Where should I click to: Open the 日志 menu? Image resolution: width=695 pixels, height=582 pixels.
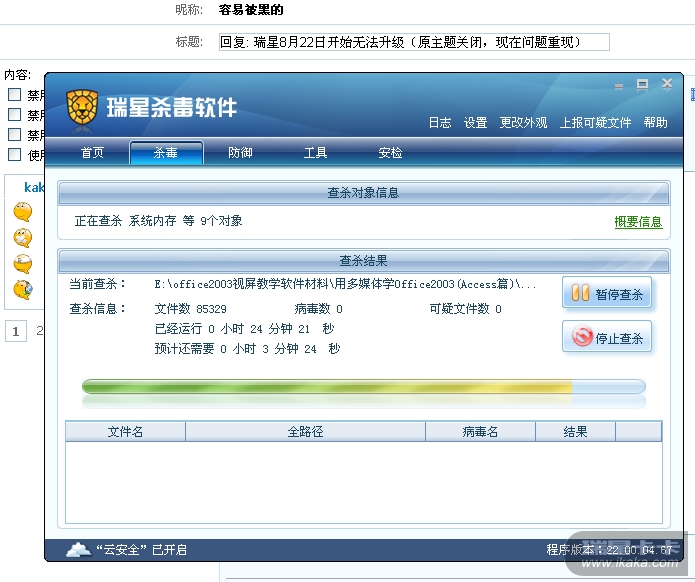click(440, 123)
